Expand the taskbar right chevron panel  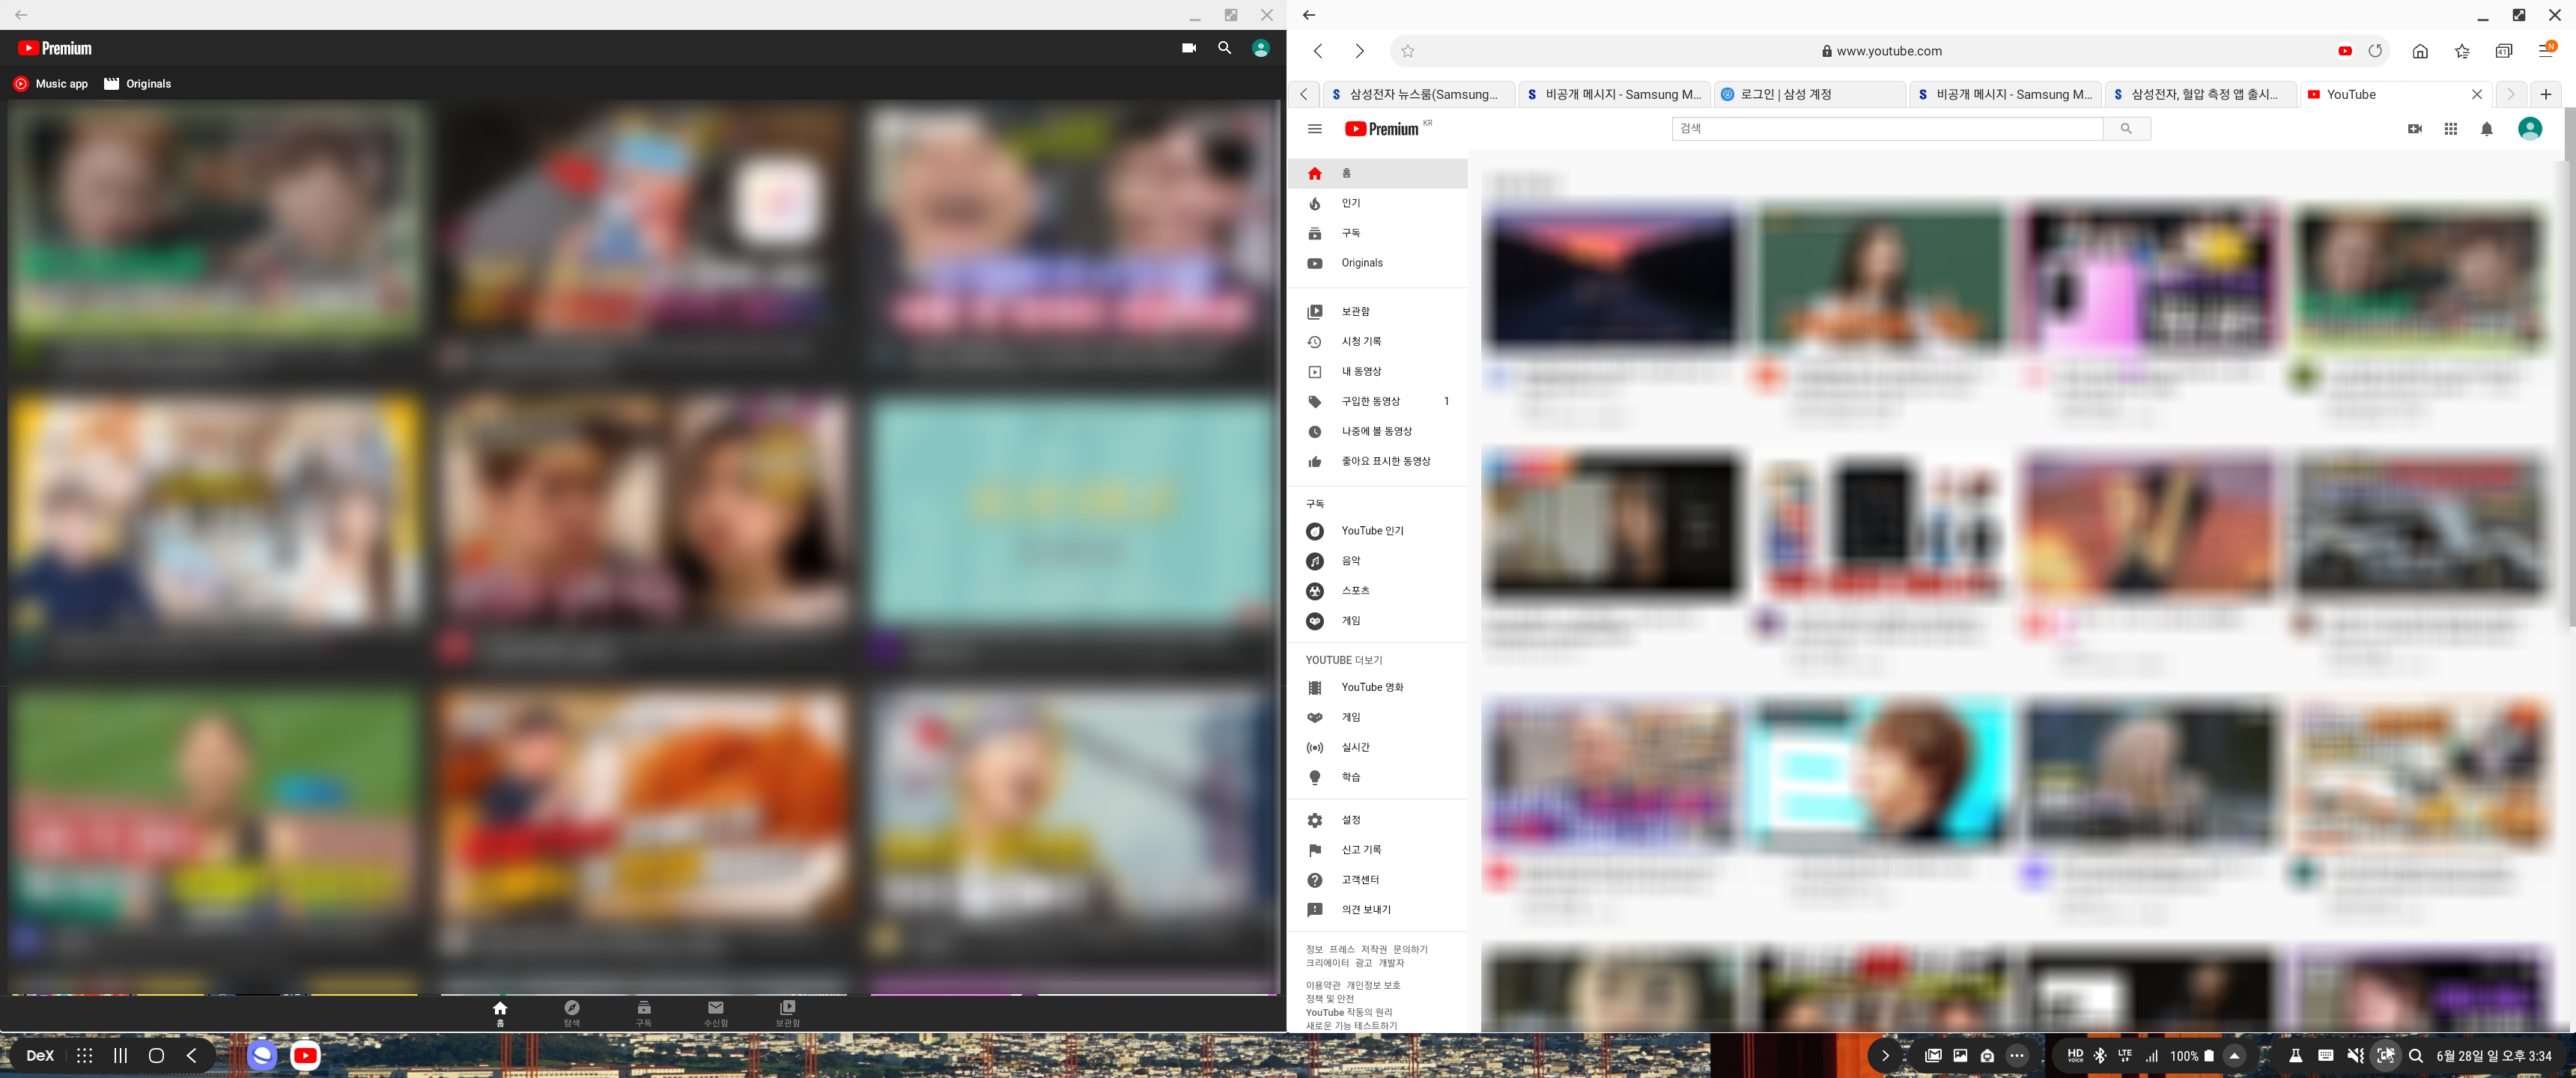click(1885, 1055)
